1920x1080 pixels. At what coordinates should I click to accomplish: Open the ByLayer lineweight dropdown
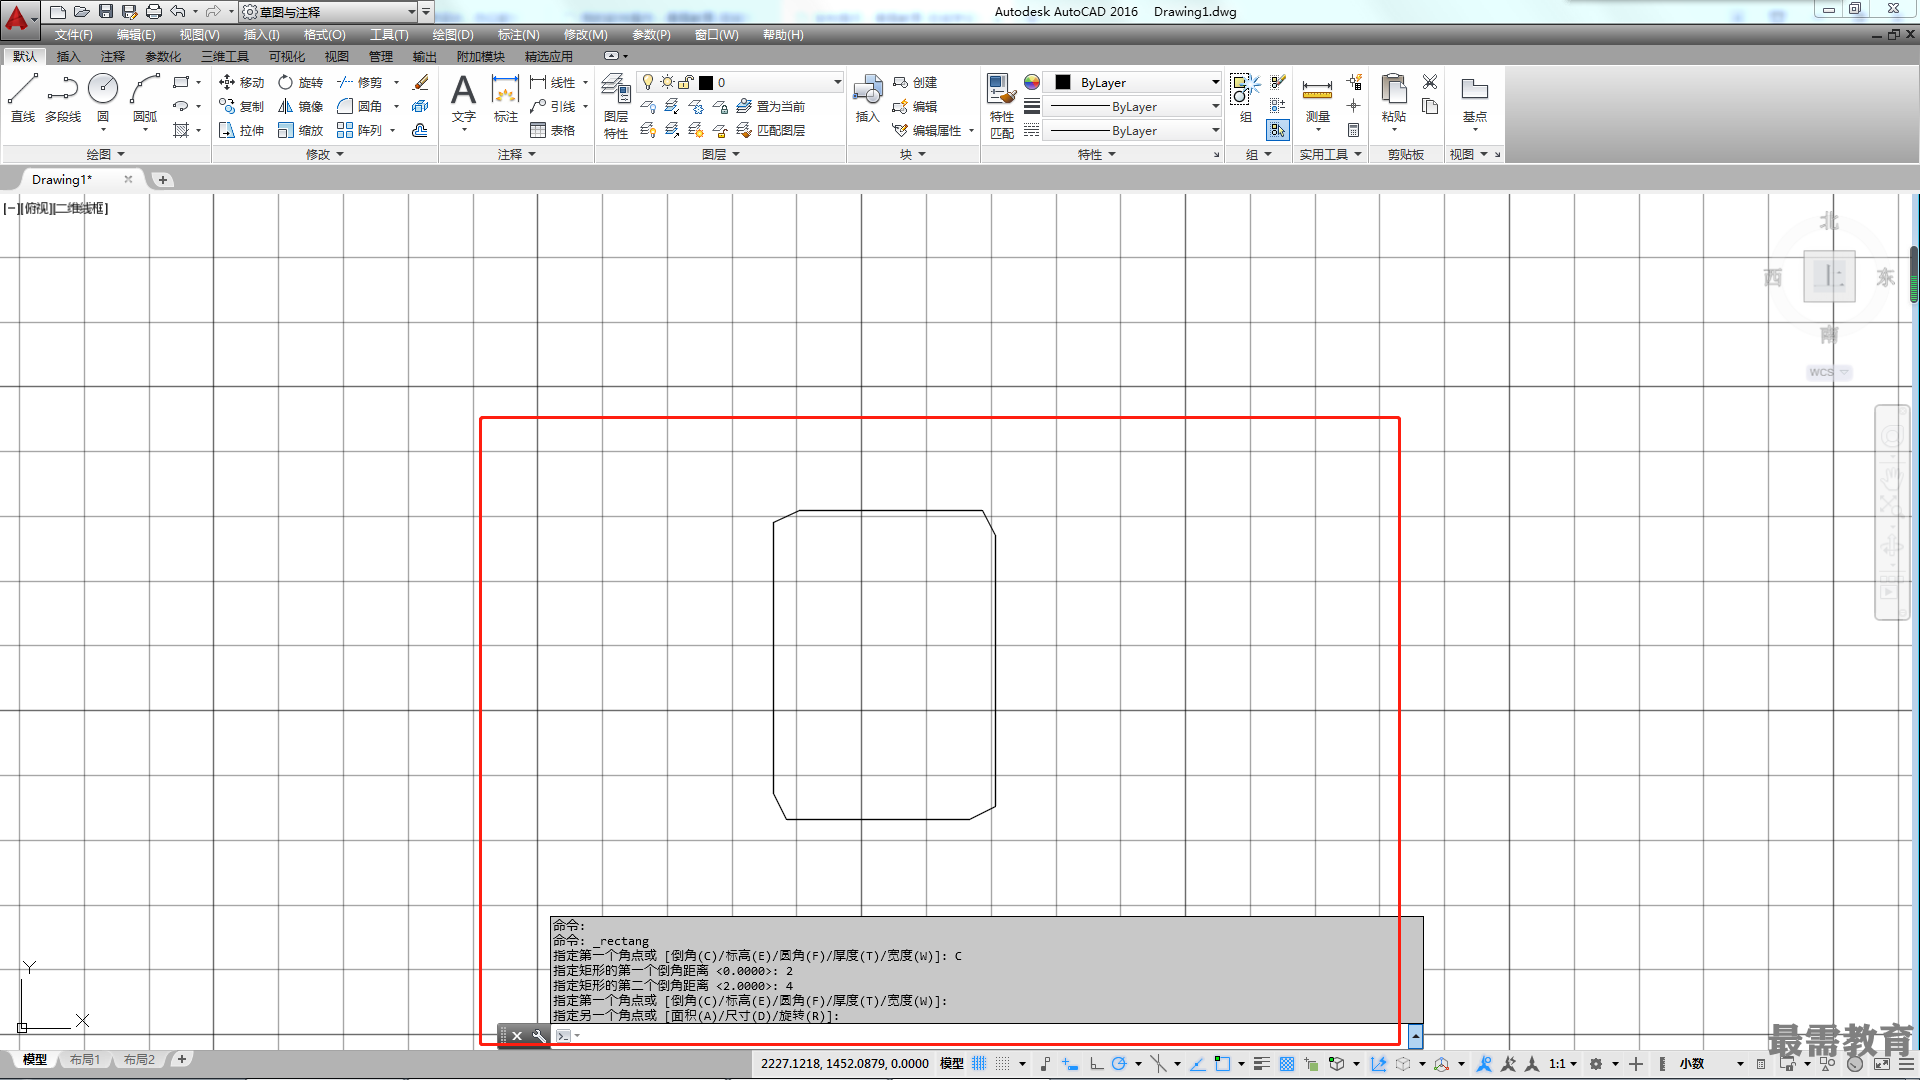click(x=1133, y=106)
